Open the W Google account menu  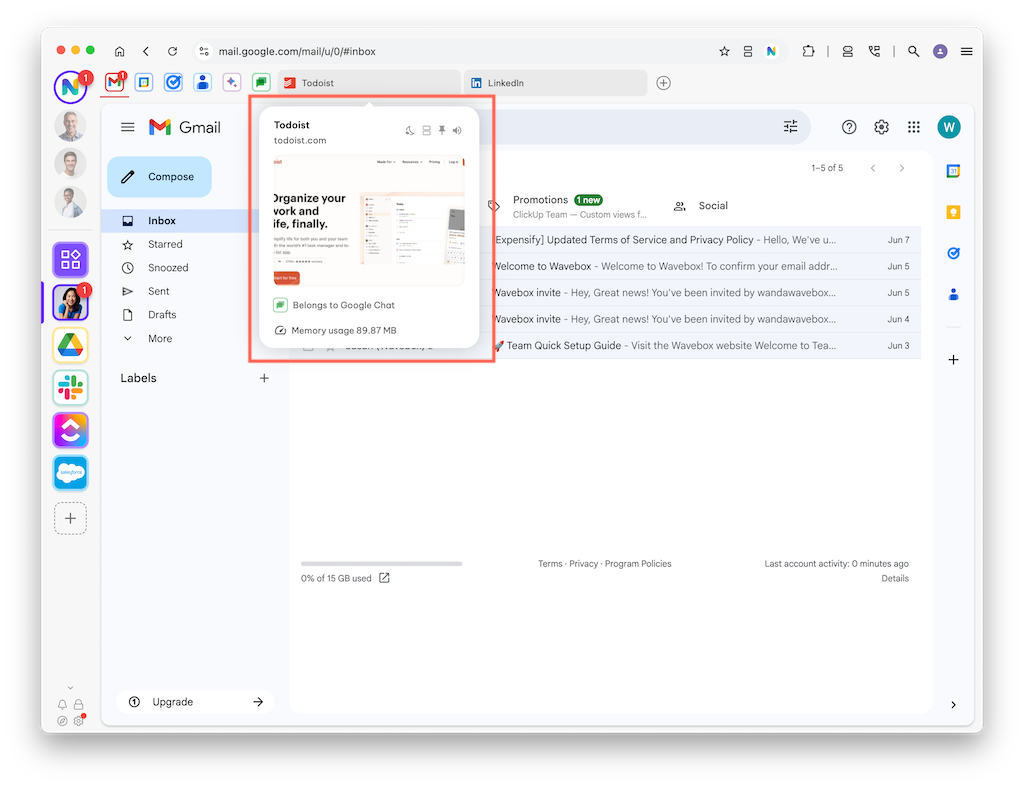click(x=949, y=127)
